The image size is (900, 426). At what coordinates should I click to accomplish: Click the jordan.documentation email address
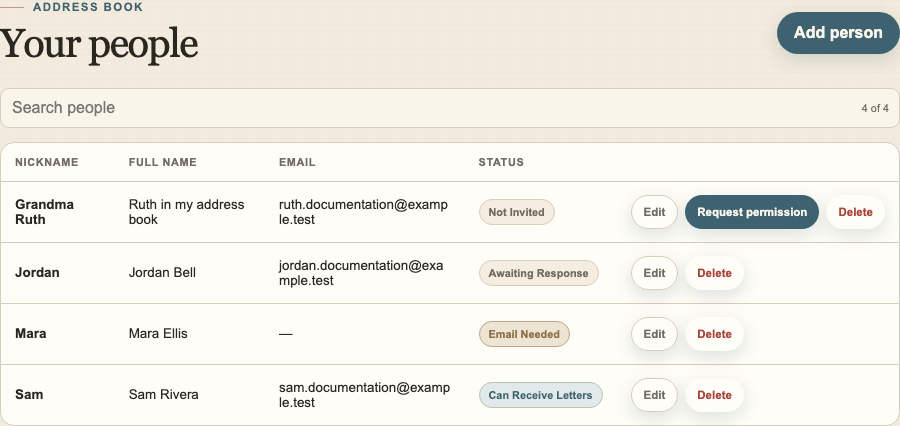361,273
